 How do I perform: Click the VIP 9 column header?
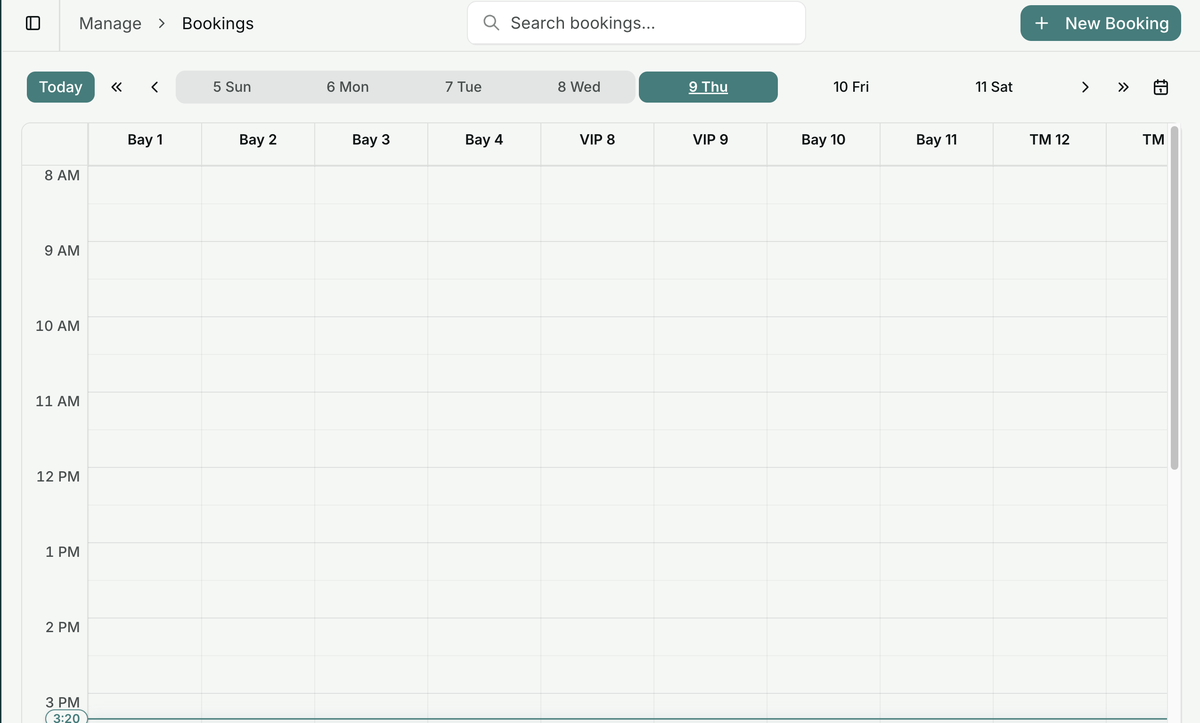click(710, 140)
